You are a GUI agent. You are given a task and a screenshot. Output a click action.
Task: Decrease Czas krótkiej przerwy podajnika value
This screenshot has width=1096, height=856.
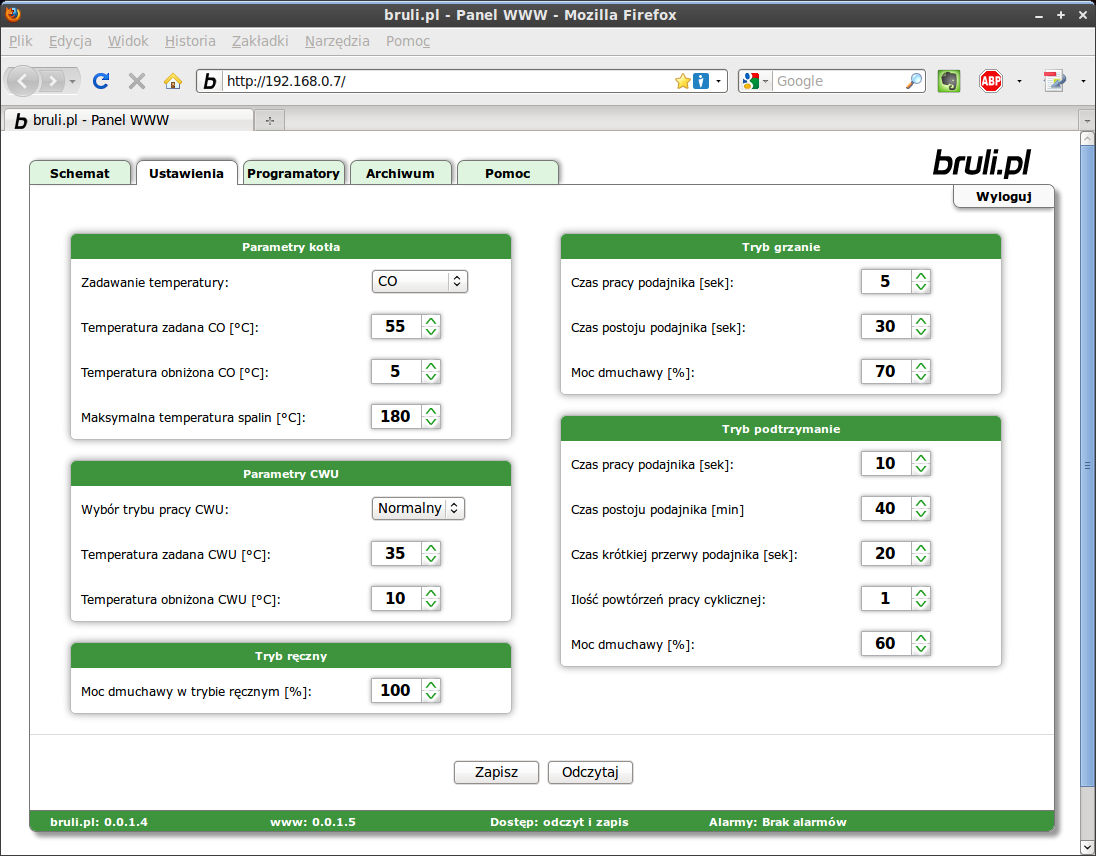point(921,560)
